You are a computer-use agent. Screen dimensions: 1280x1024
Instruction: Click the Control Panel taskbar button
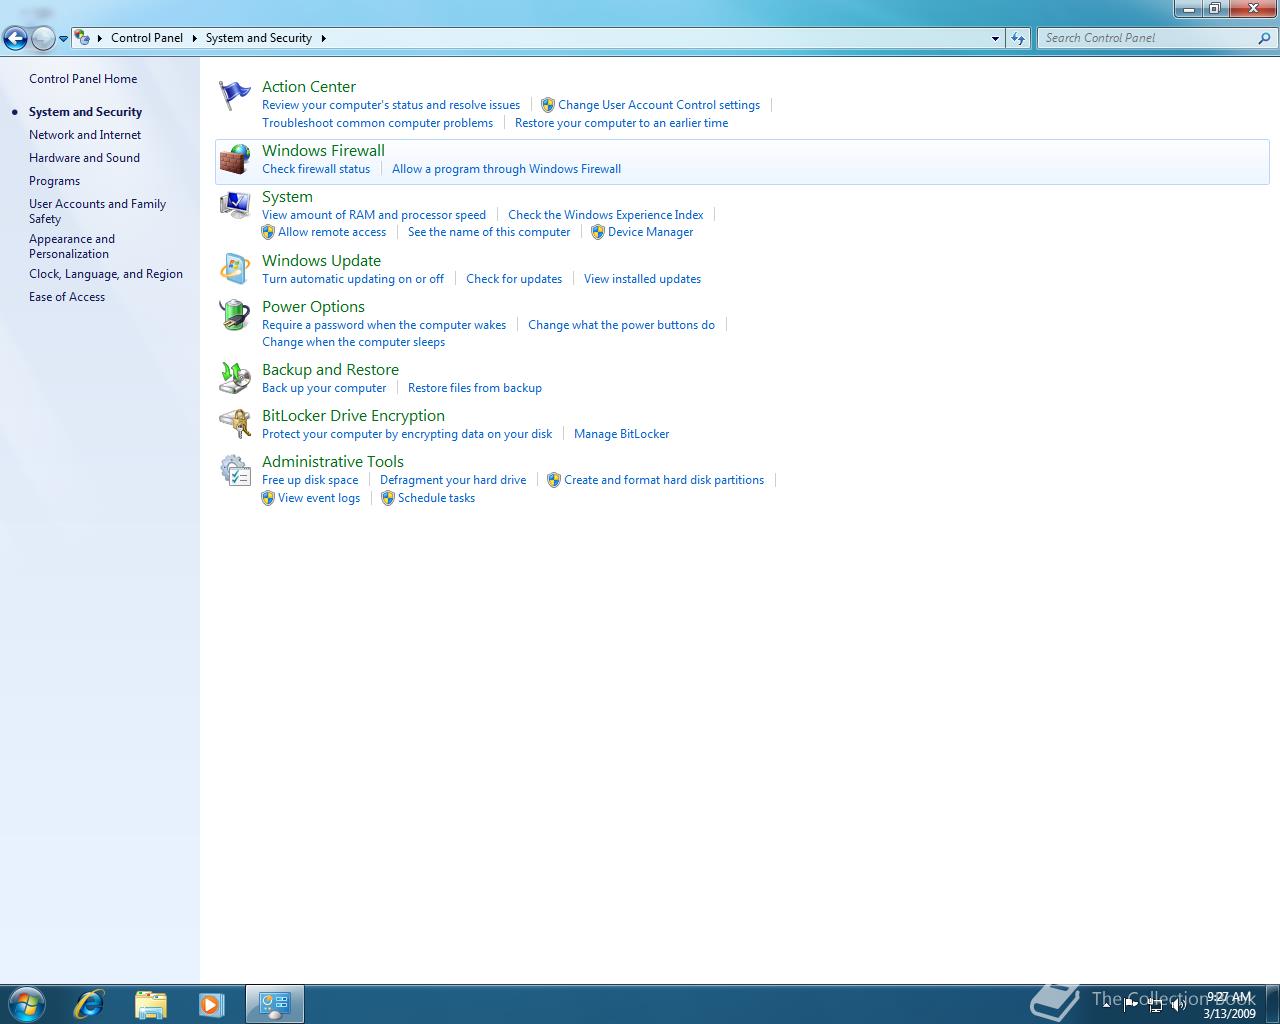tap(275, 1004)
